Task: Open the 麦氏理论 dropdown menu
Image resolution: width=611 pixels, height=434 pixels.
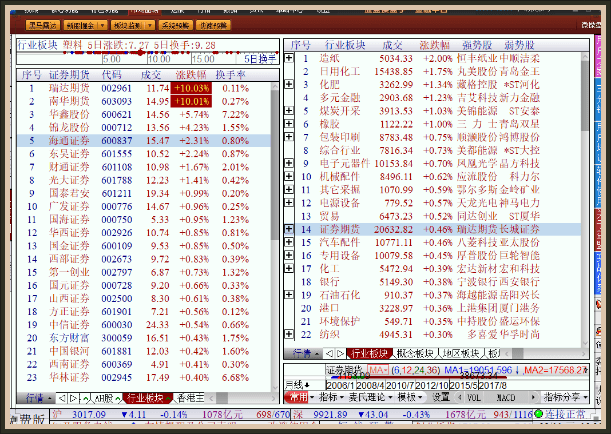Action: pos(370,397)
